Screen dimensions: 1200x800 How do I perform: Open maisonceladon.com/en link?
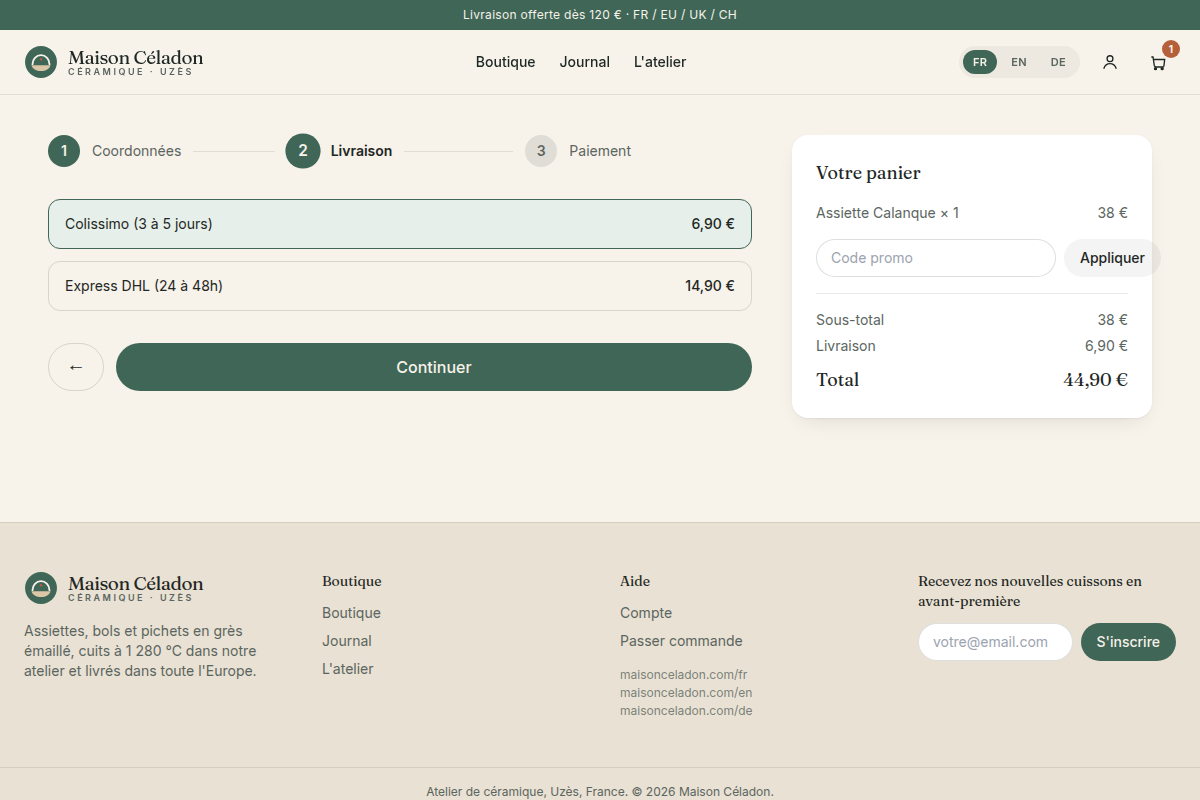tap(686, 693)
